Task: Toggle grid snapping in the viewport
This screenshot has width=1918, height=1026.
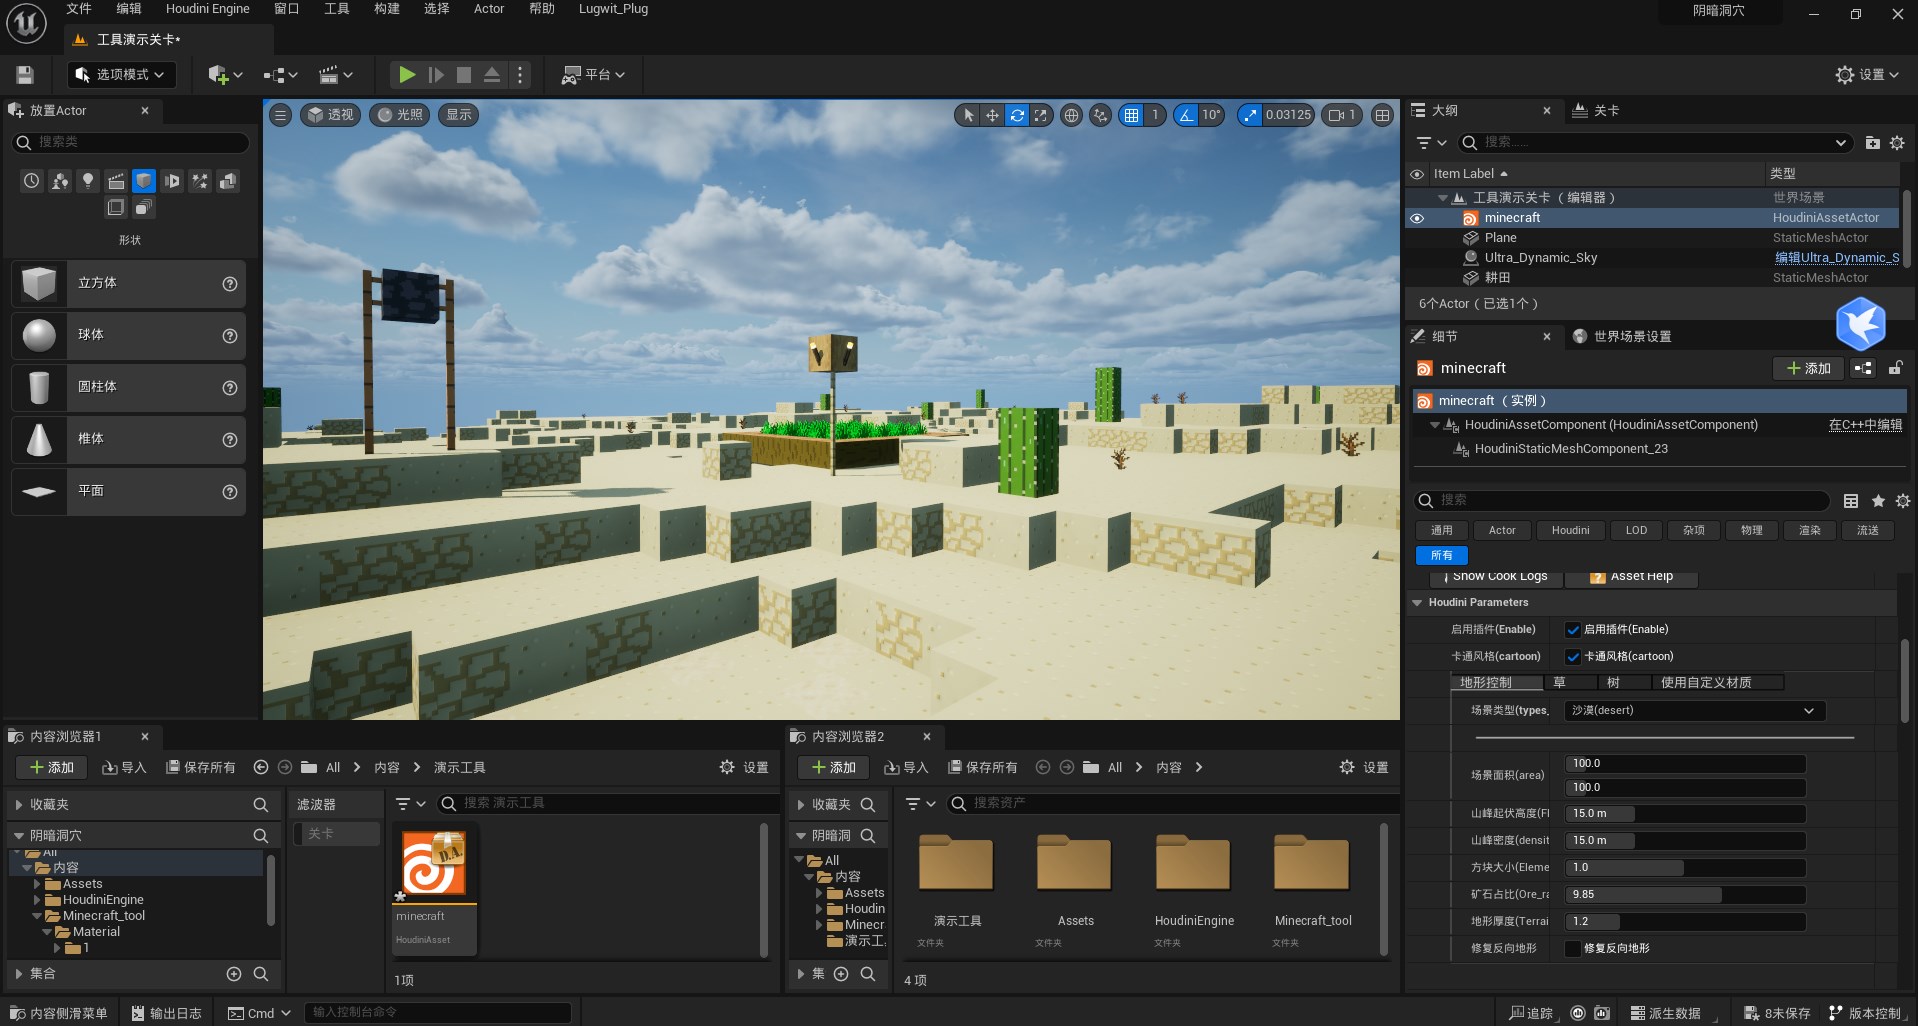Action: click(x=1132, y=115)
